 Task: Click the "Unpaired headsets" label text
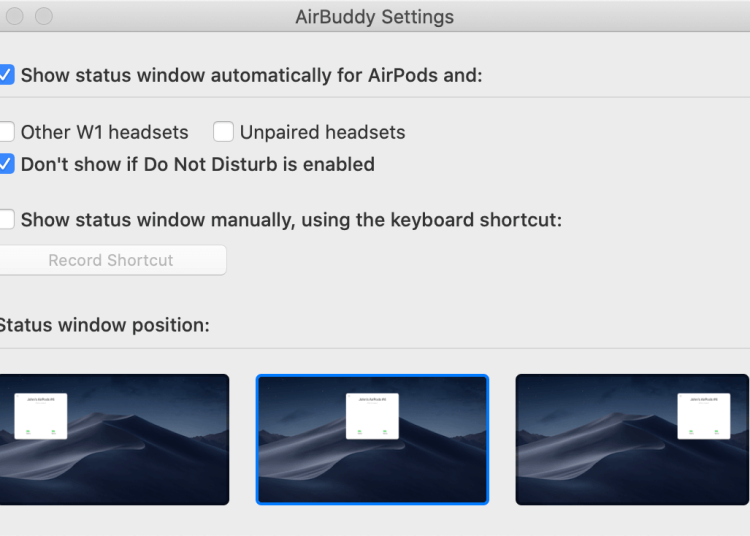(x=322, y=132)
